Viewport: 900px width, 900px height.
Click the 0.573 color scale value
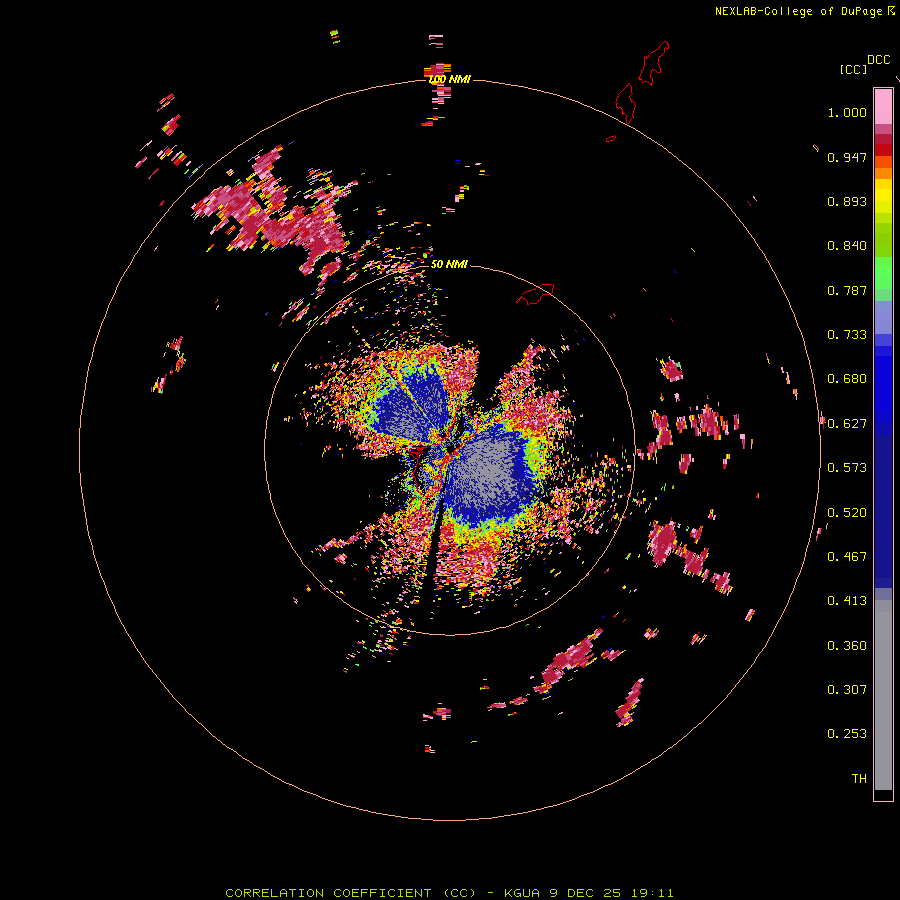[847, 468]
